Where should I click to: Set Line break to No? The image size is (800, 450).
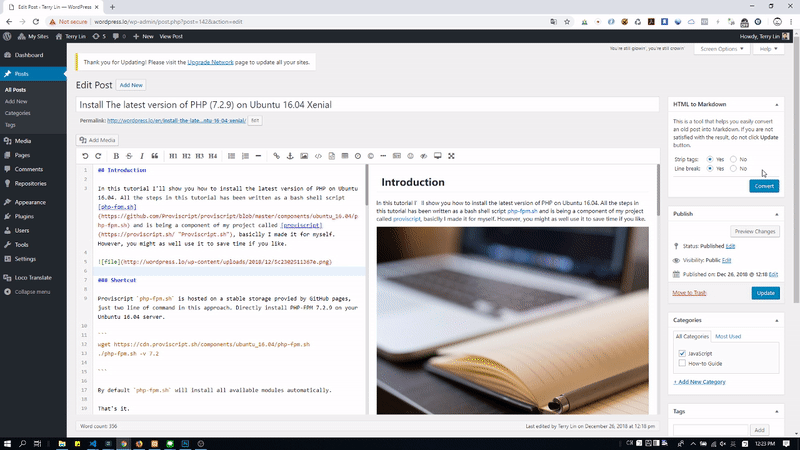point(733,168)
